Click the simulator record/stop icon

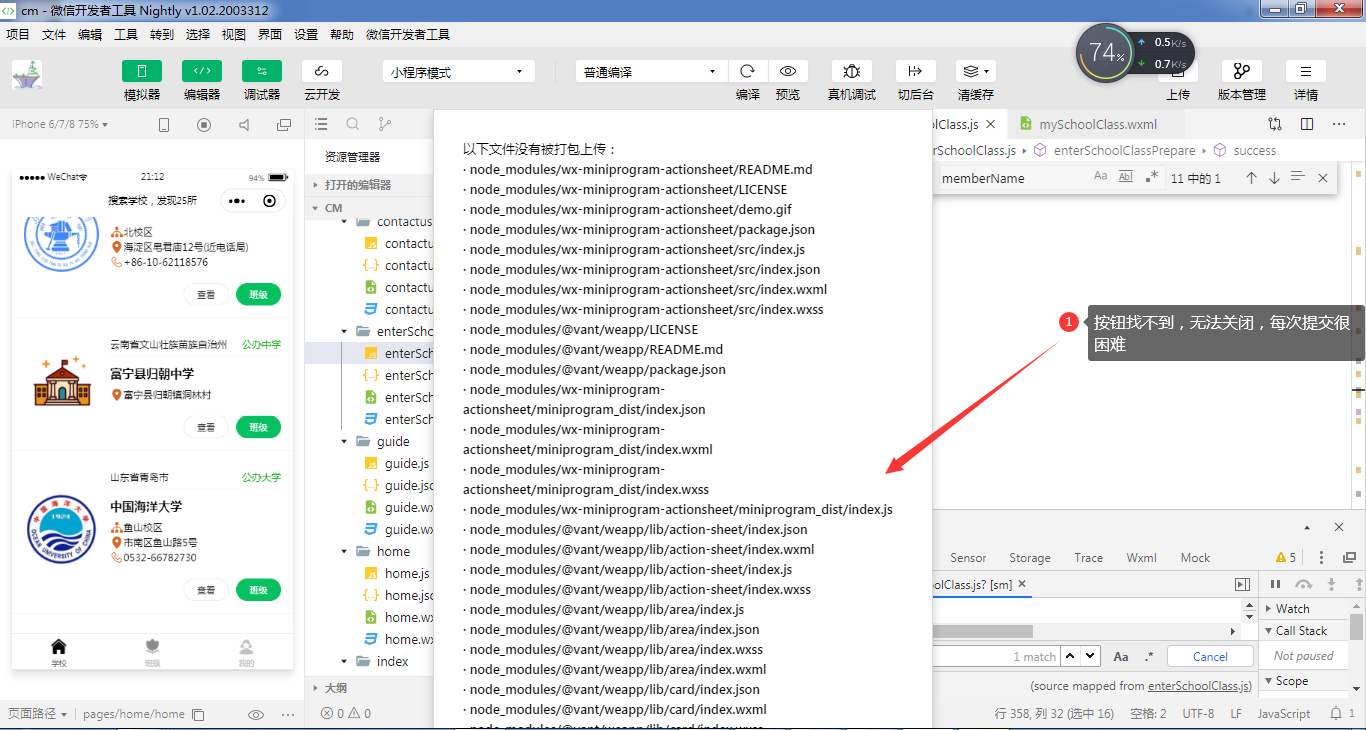click(x=204, y=125)
